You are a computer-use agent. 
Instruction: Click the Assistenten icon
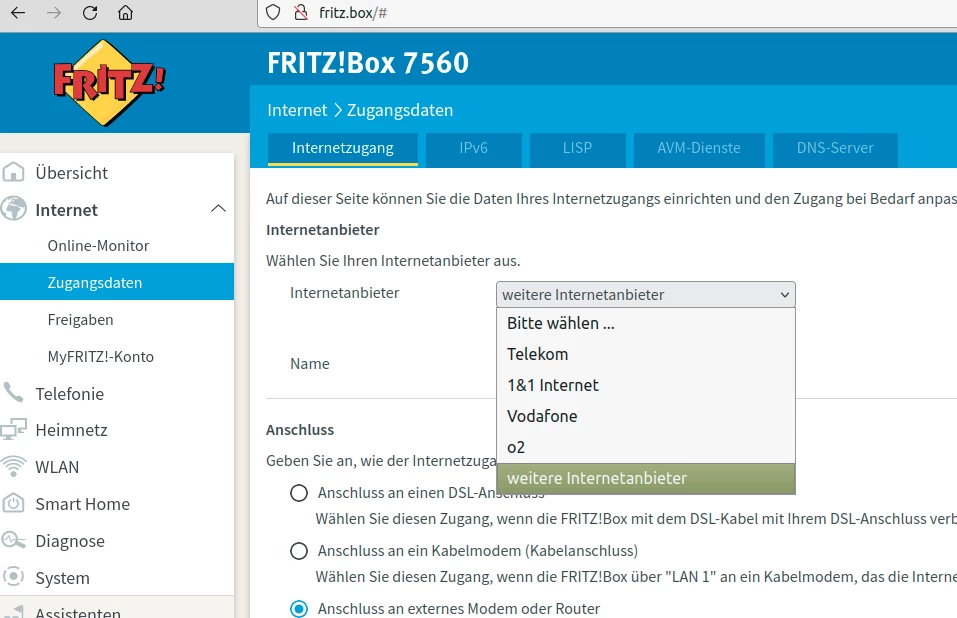click(13, 612)
